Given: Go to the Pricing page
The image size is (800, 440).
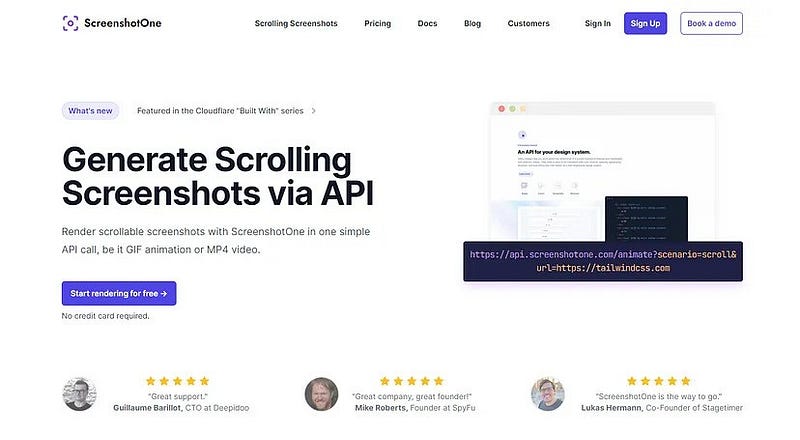Looking at the screenshot, I should [378, 23].
